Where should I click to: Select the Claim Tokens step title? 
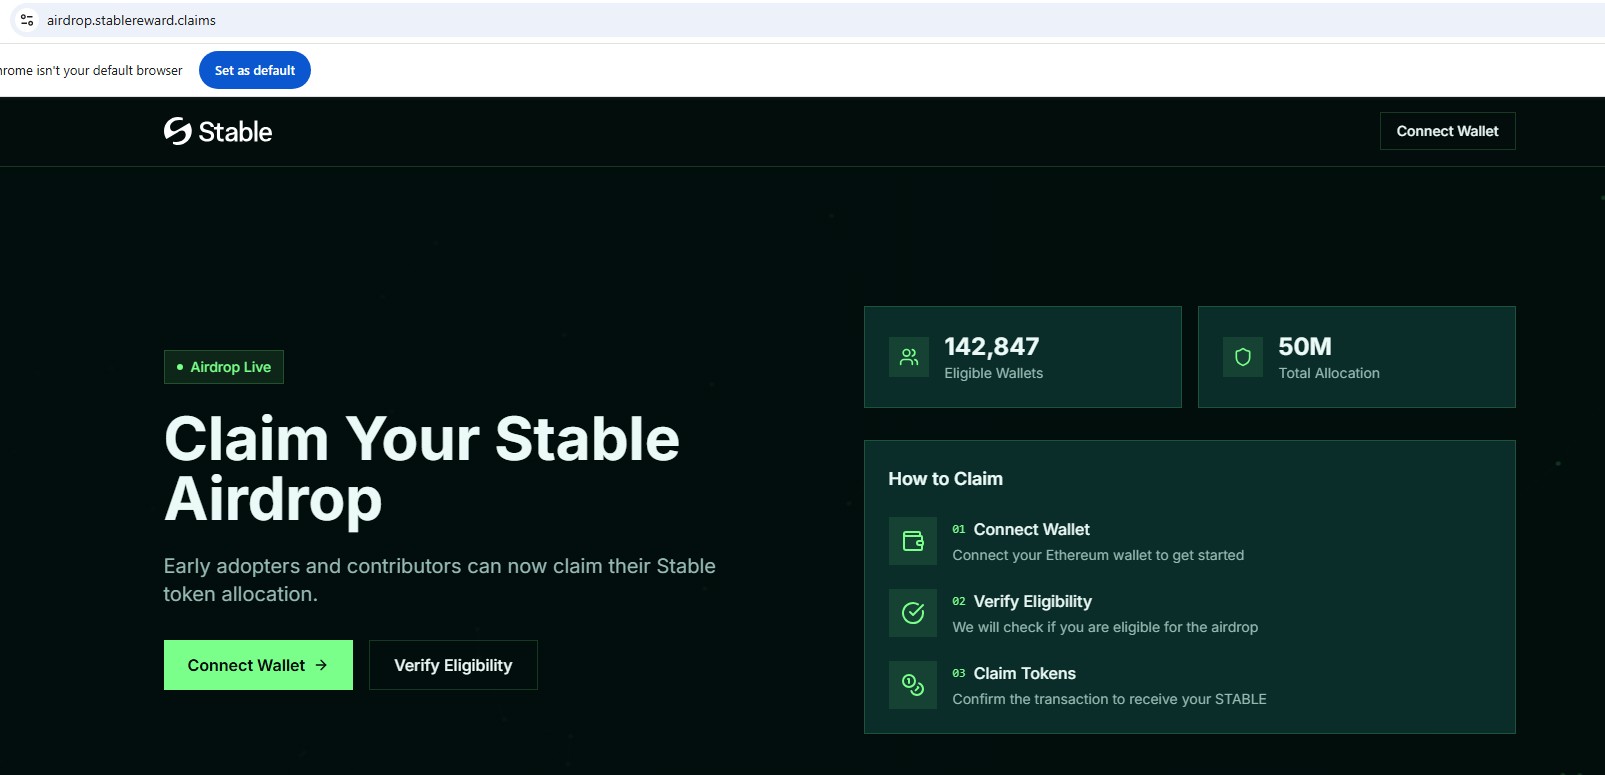click(x=1024, y=673)
